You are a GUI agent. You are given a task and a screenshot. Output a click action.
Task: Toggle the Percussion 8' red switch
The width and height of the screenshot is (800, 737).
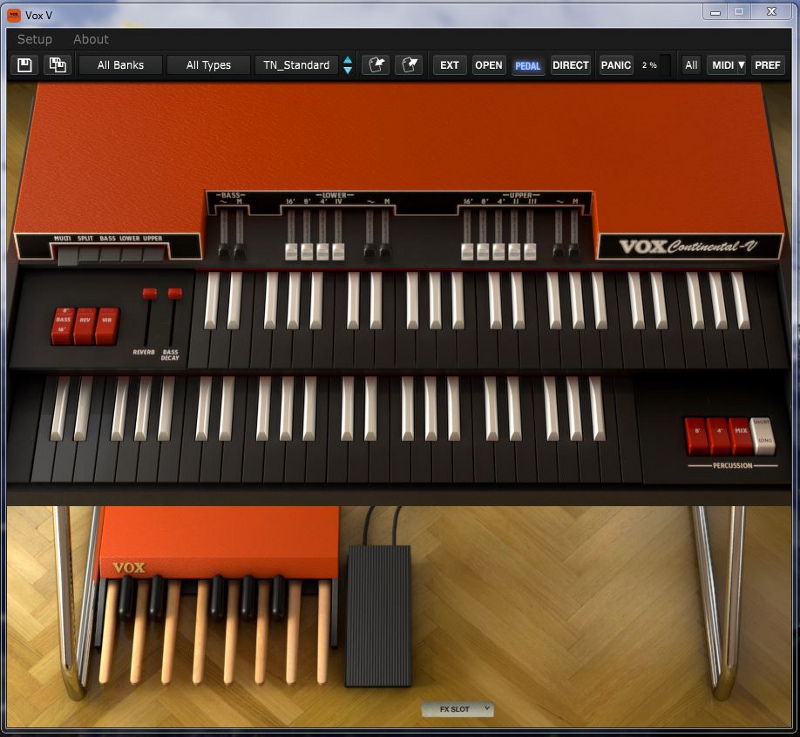coord(697,436)
